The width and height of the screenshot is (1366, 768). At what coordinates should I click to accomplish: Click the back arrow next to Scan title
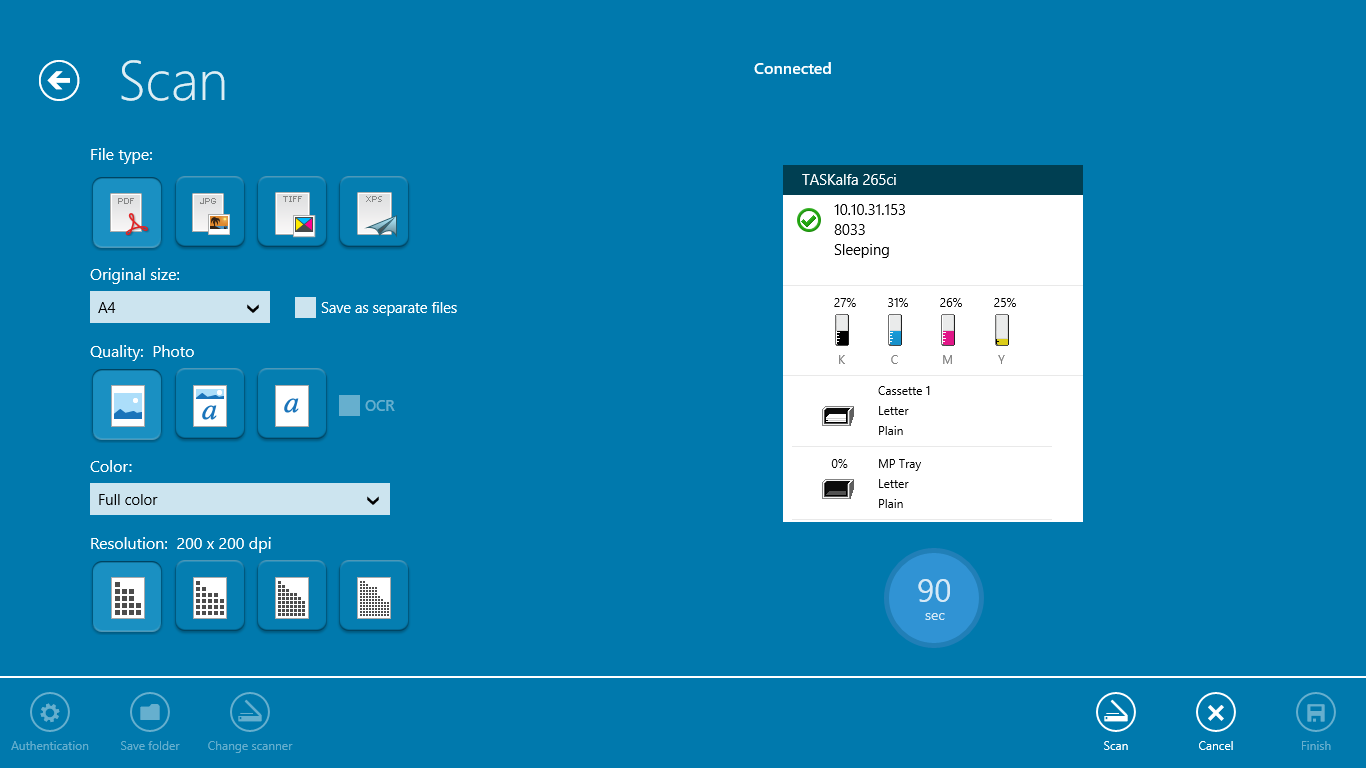coord(58,81)
